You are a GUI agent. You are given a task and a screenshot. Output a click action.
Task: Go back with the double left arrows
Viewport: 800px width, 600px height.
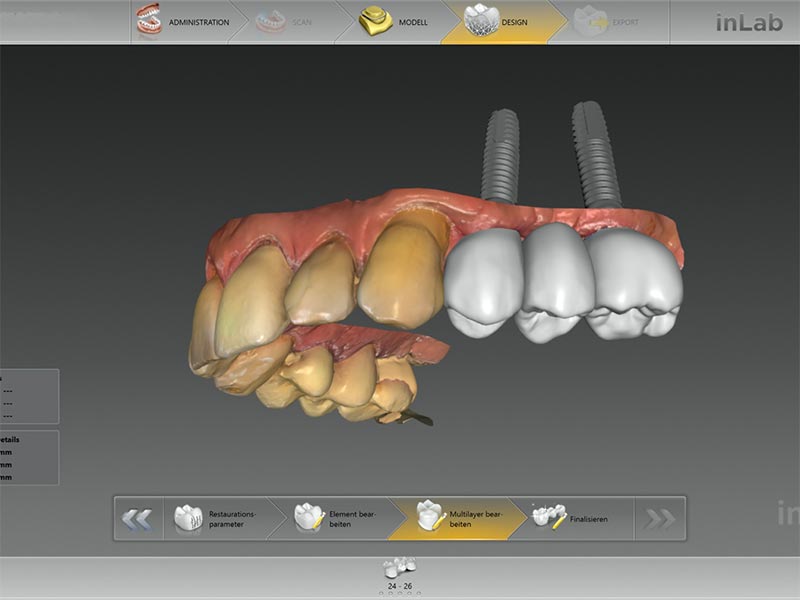tap(137, 518)
